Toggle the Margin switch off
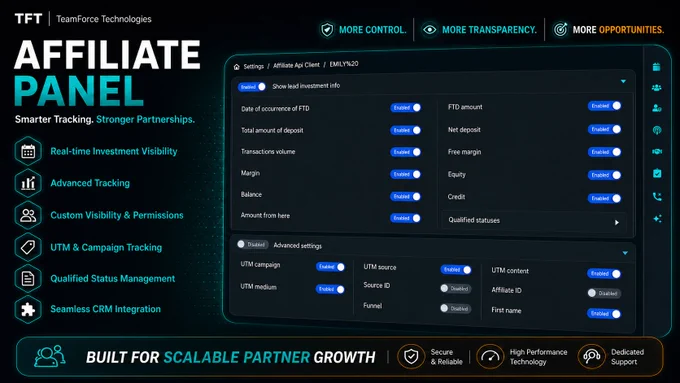The width and height of the screenshot is (680, 383). 405,174
